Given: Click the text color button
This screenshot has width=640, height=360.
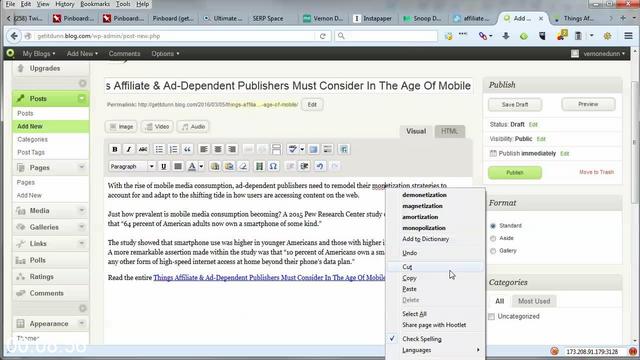Looking at the screenshot, I should point(191,166).
